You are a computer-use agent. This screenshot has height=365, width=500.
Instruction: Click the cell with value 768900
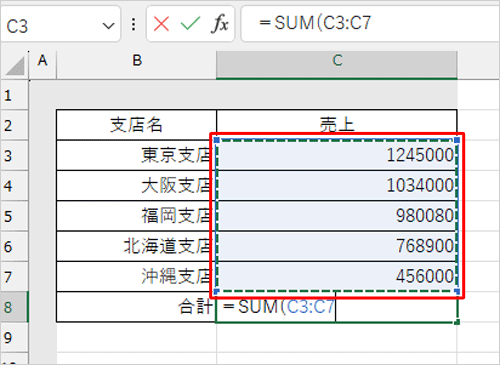(337, 246)
